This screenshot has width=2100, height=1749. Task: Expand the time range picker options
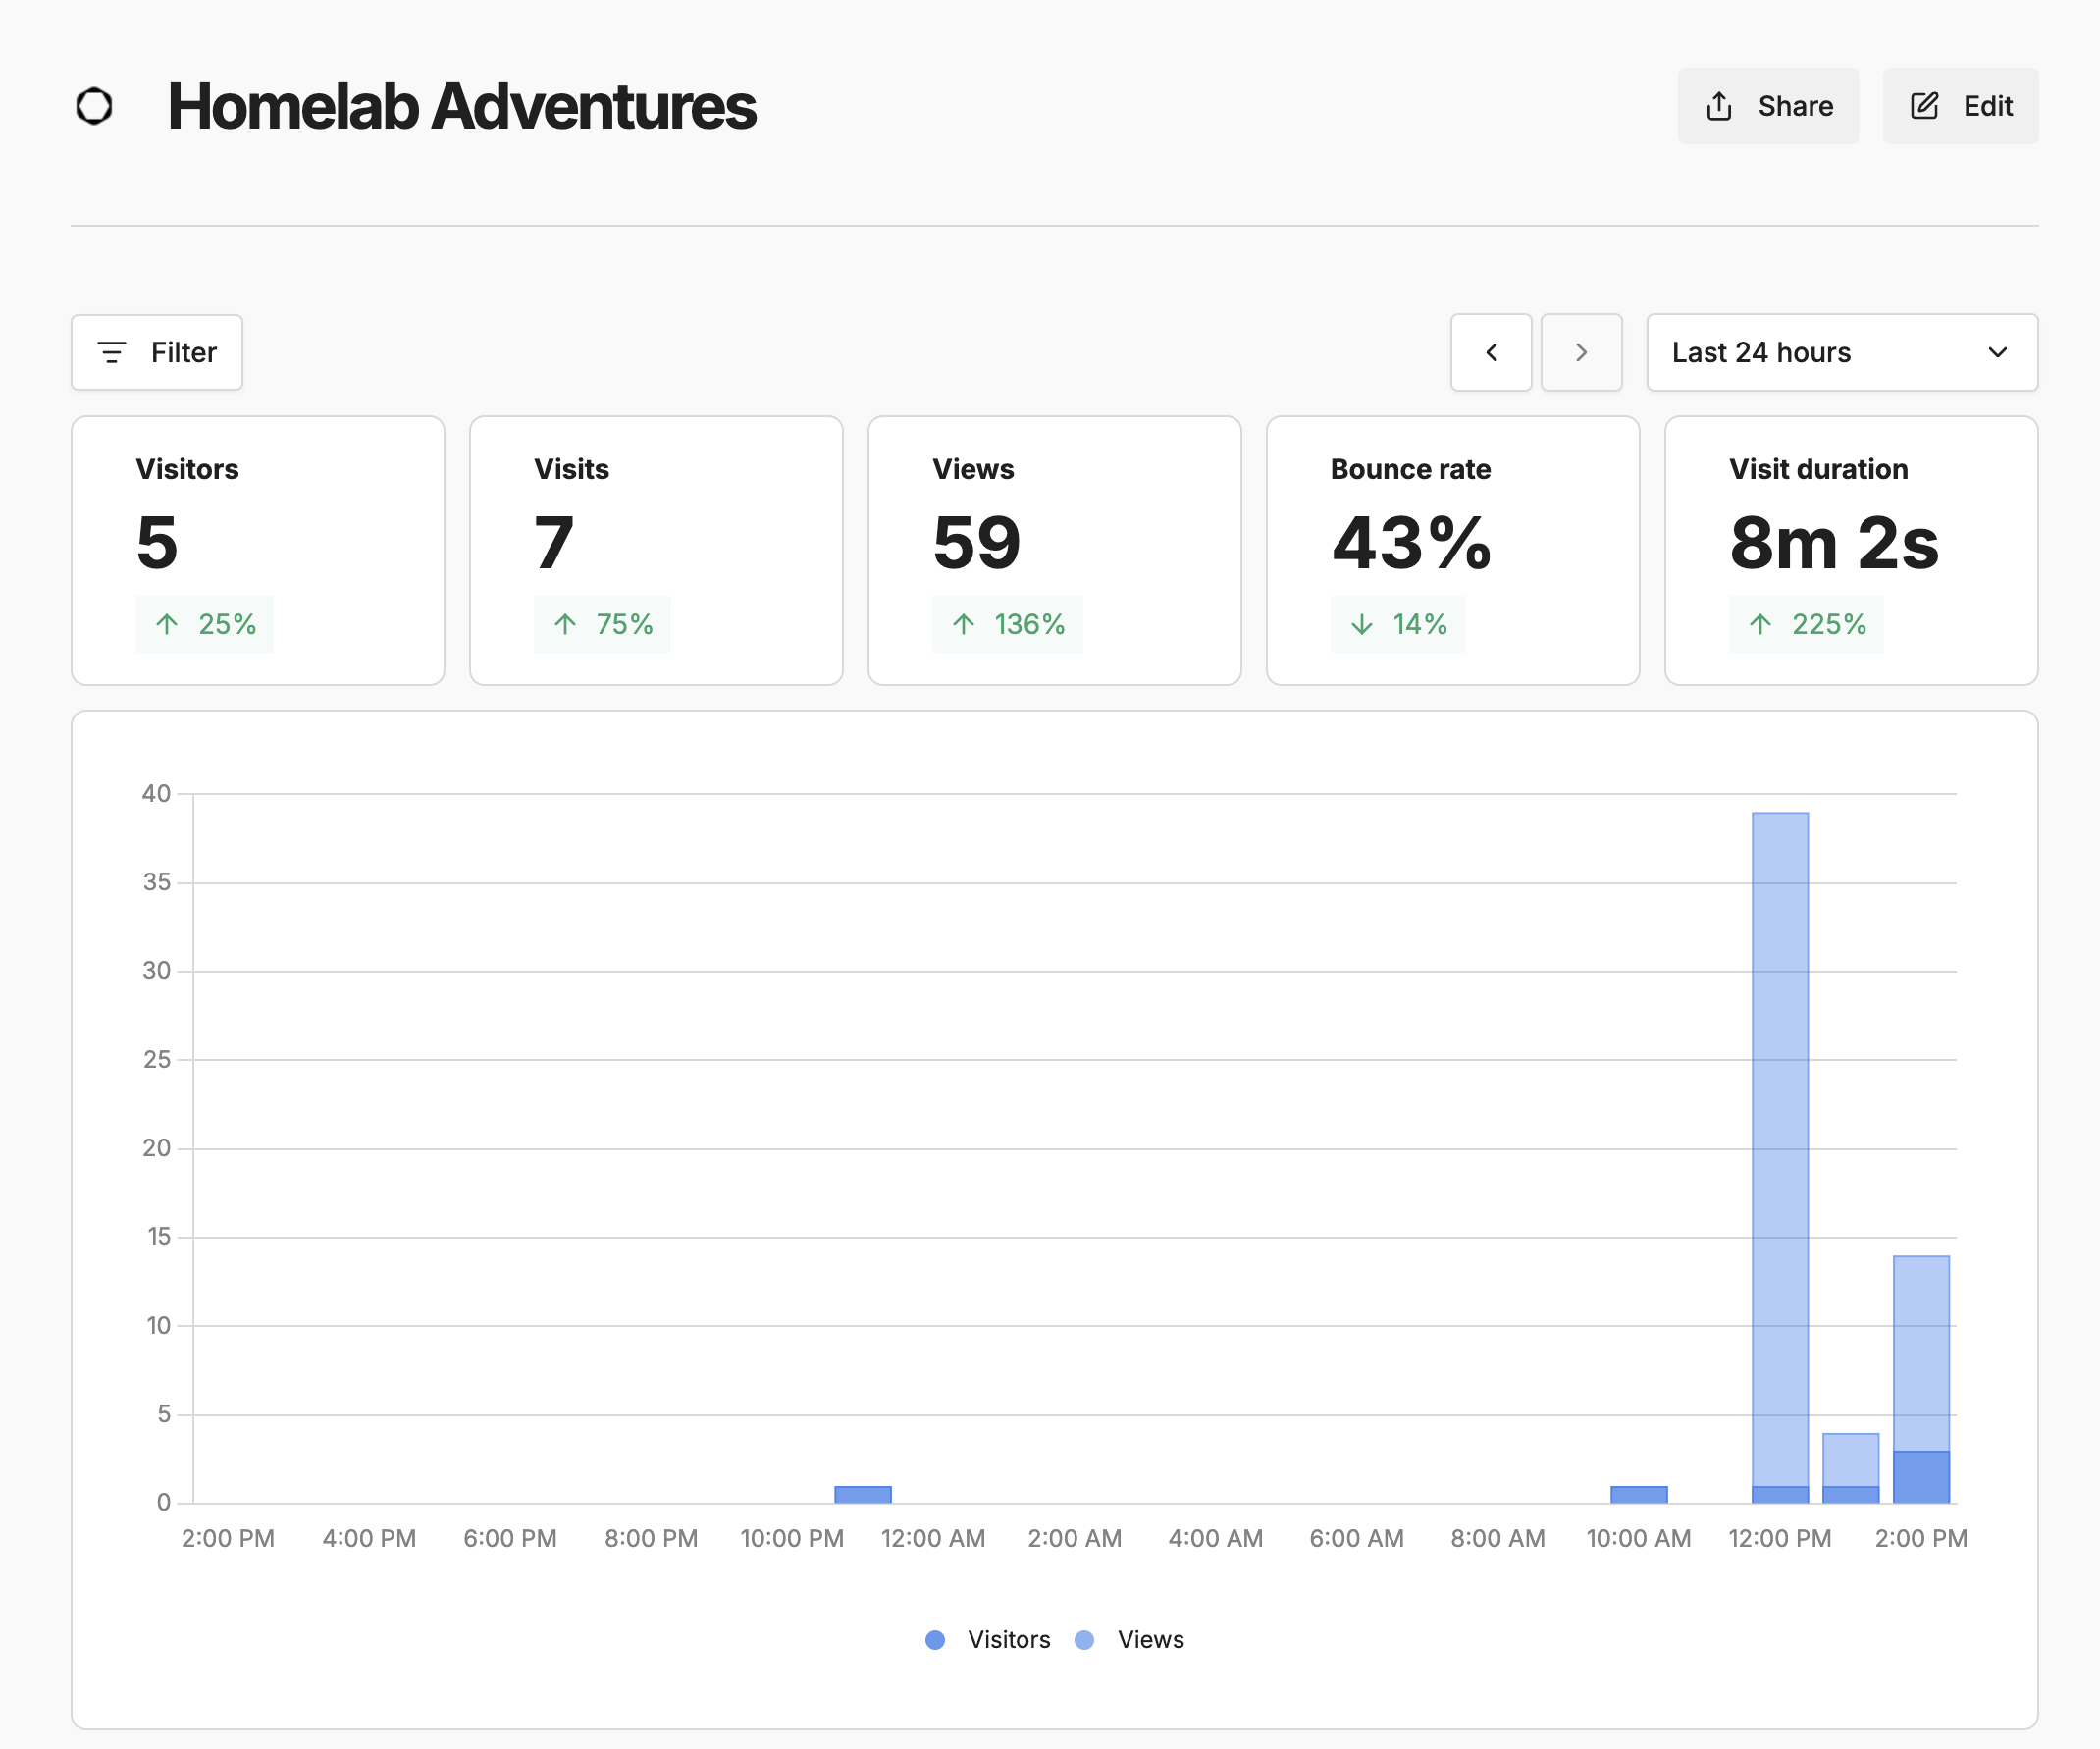[1841, 352]
